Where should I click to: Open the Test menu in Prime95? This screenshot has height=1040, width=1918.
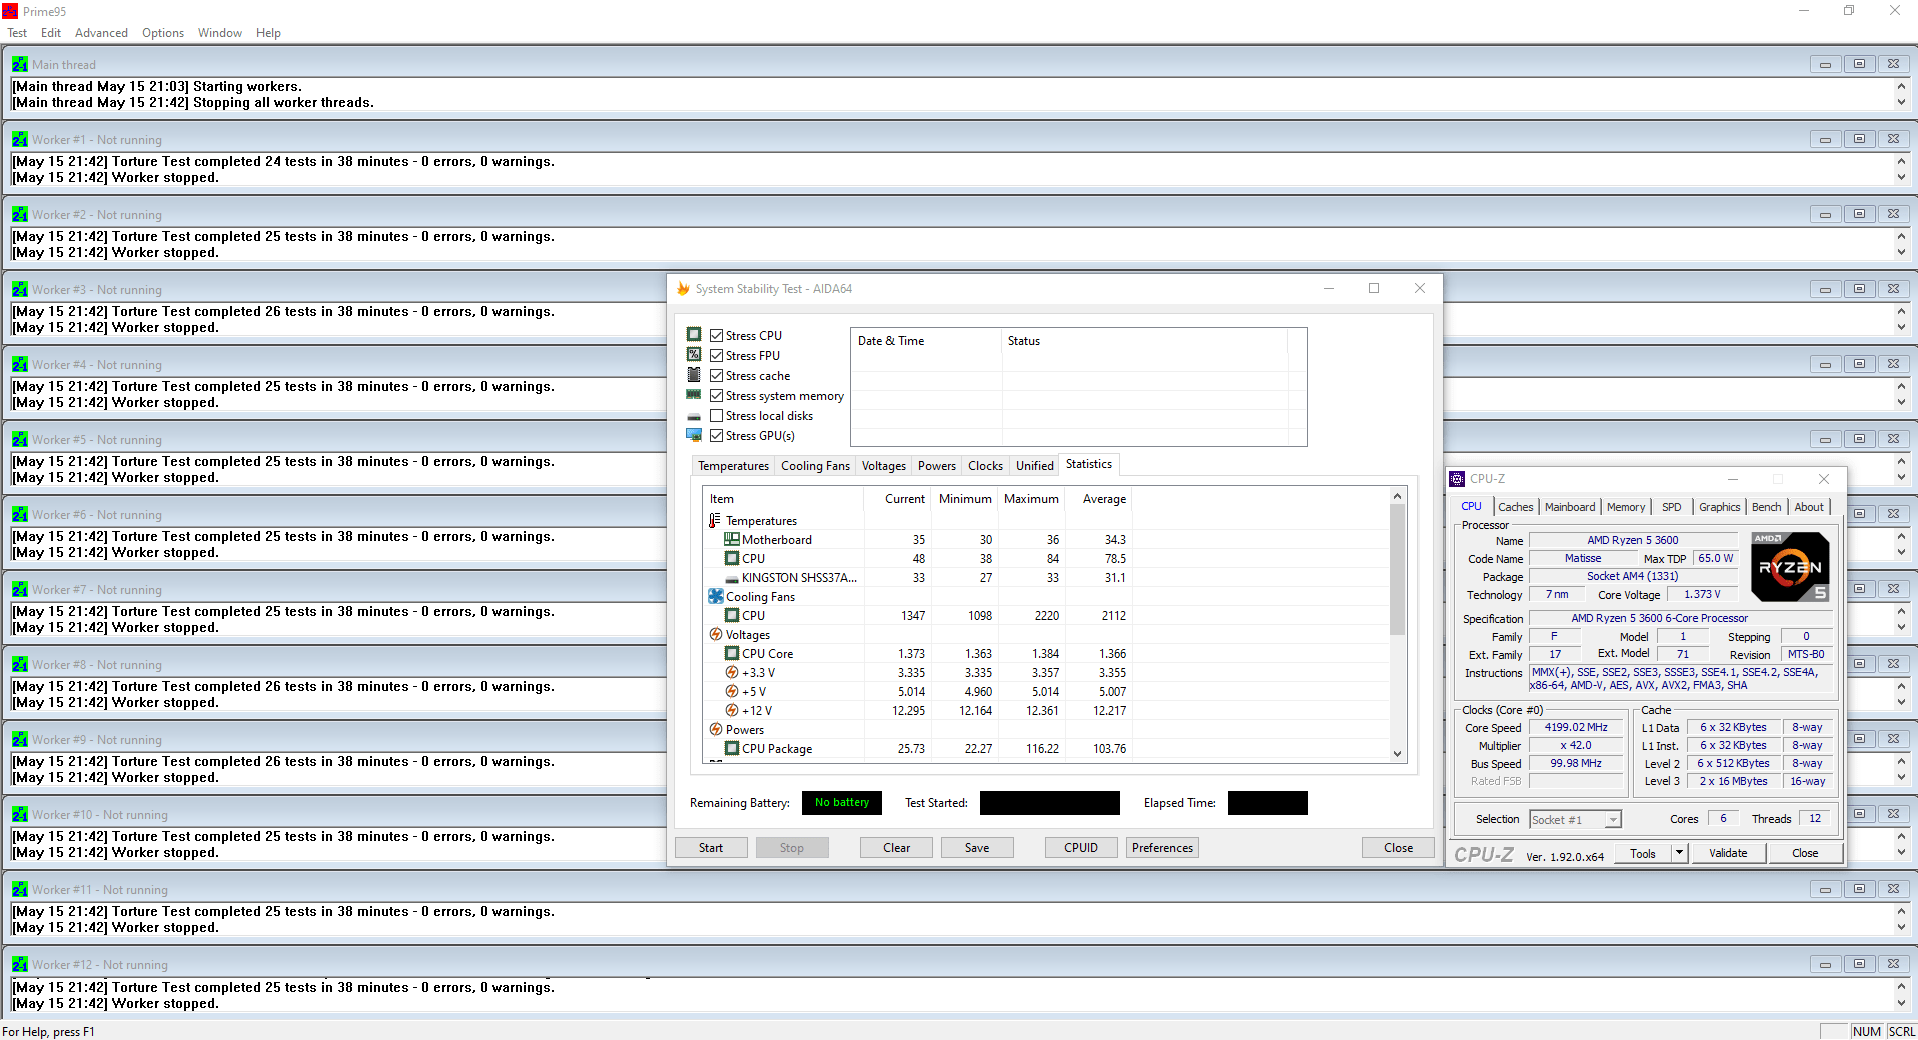tap(17, 33)
